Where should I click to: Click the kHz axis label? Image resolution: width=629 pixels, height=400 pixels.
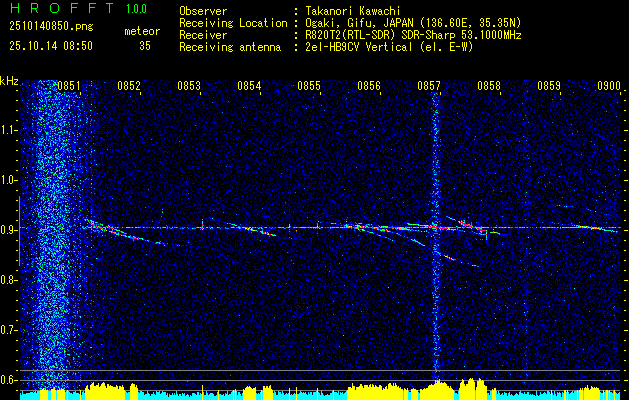coord(9,81)
